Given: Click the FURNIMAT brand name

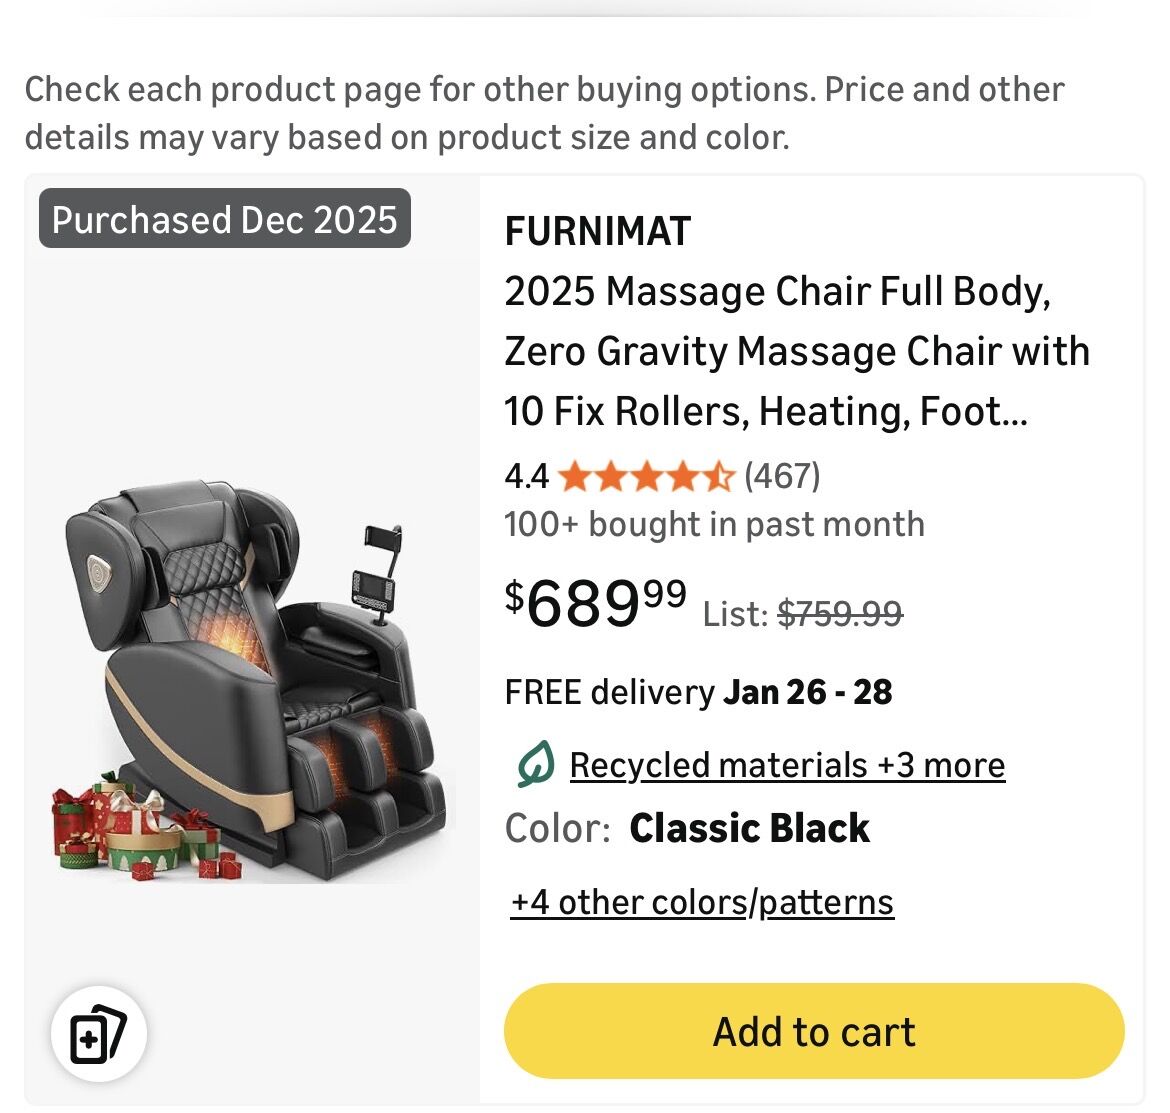Looking at the screenshot, I should tap(597, 231).
